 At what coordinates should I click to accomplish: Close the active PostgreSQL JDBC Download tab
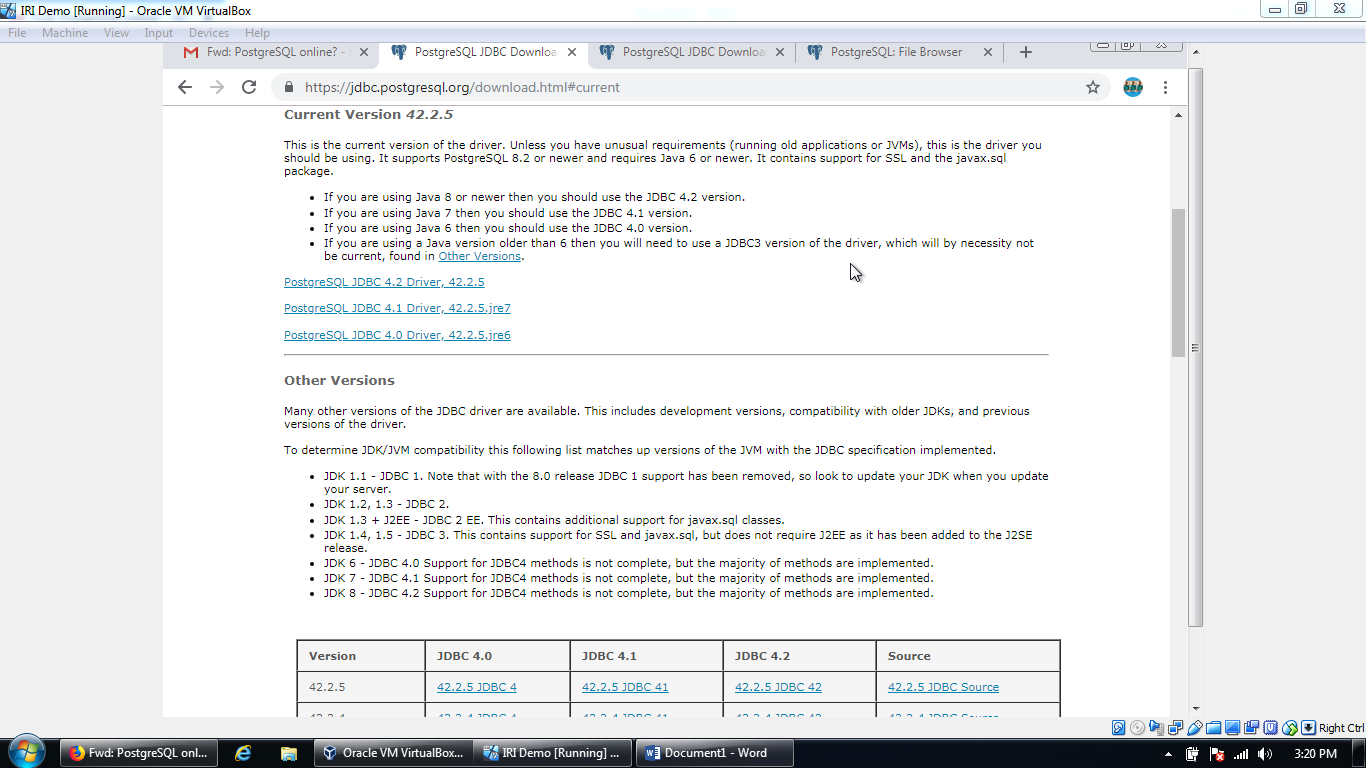click(571, 52)
